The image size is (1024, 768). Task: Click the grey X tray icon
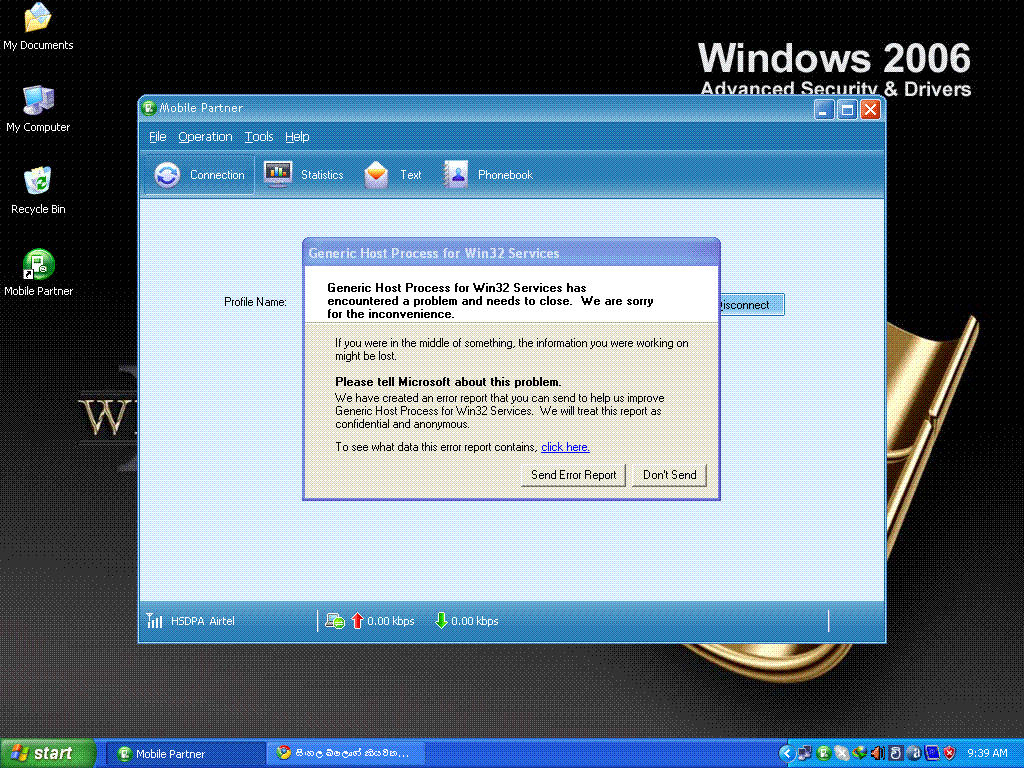pos(841,753)
